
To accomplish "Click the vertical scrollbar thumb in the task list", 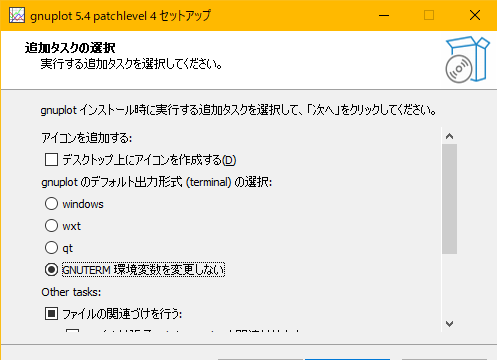I will coord(449,199).
